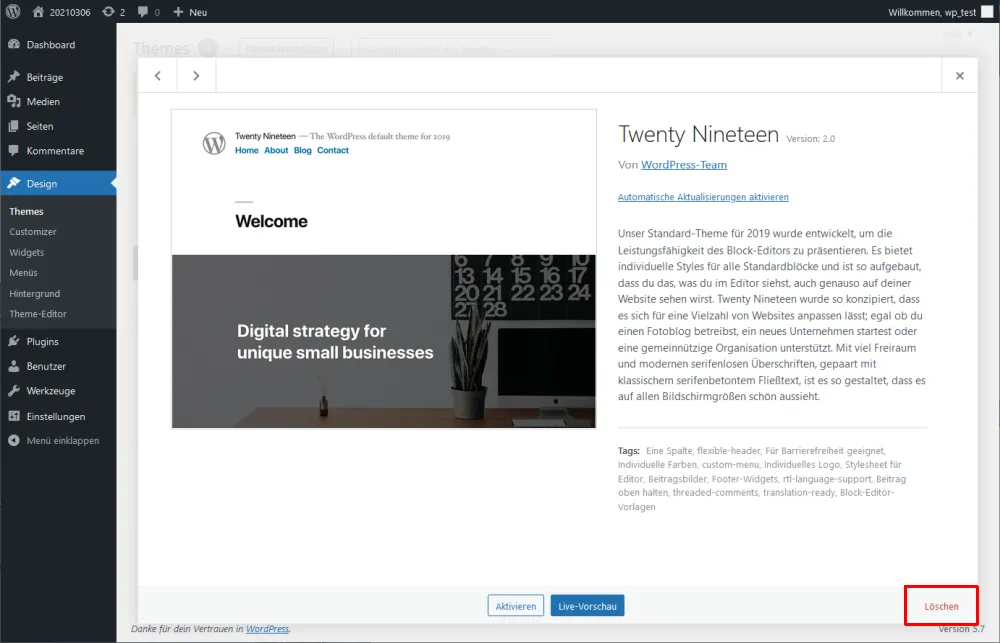Screen dimensions: 1000x643
Task: Click Automatische Aktualisierungen aktivieren link
Action: 703,197
